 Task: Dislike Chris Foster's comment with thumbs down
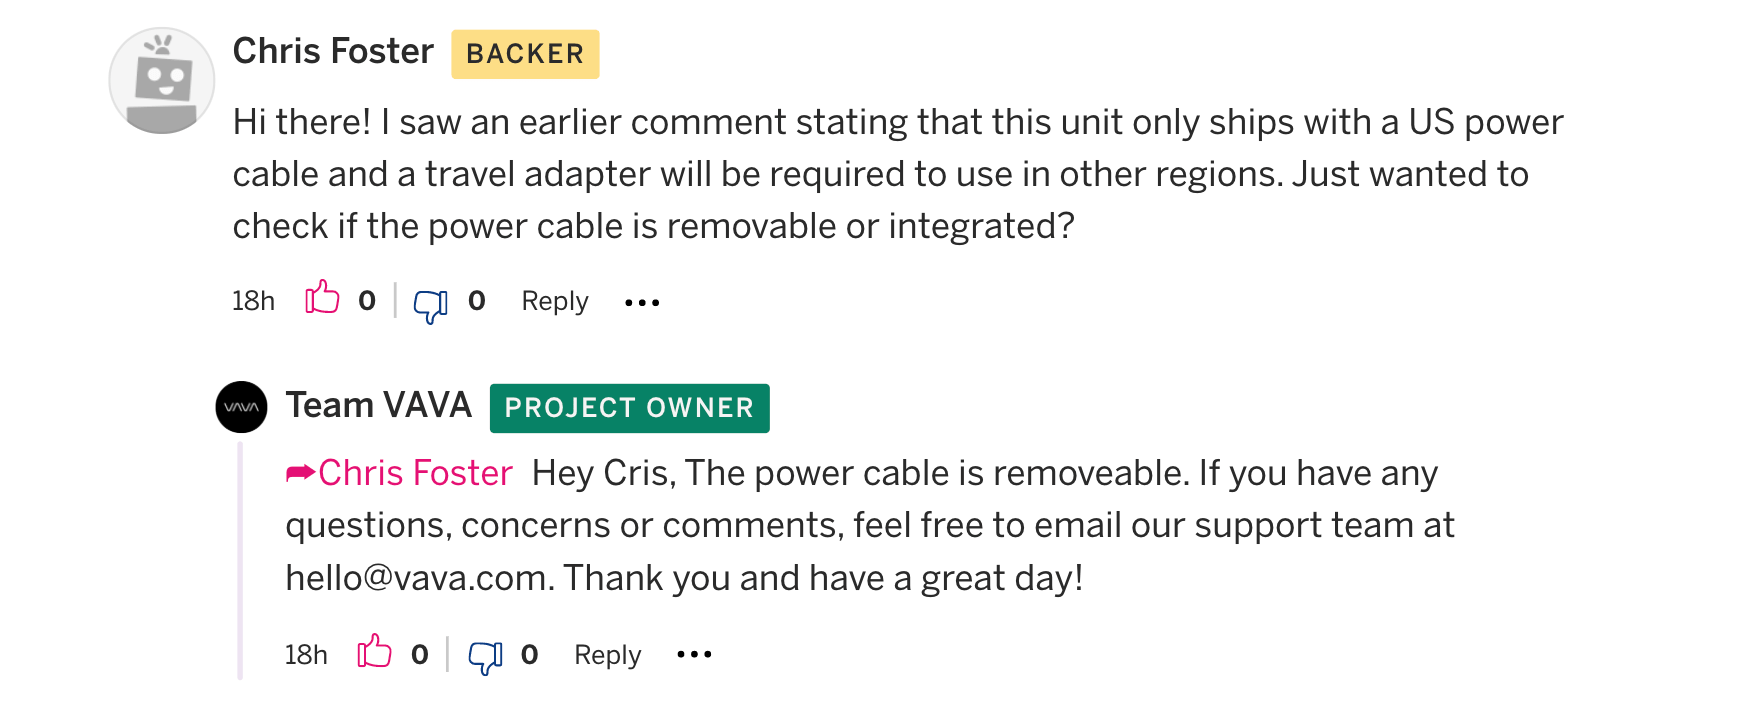click(x=431, y=304)
